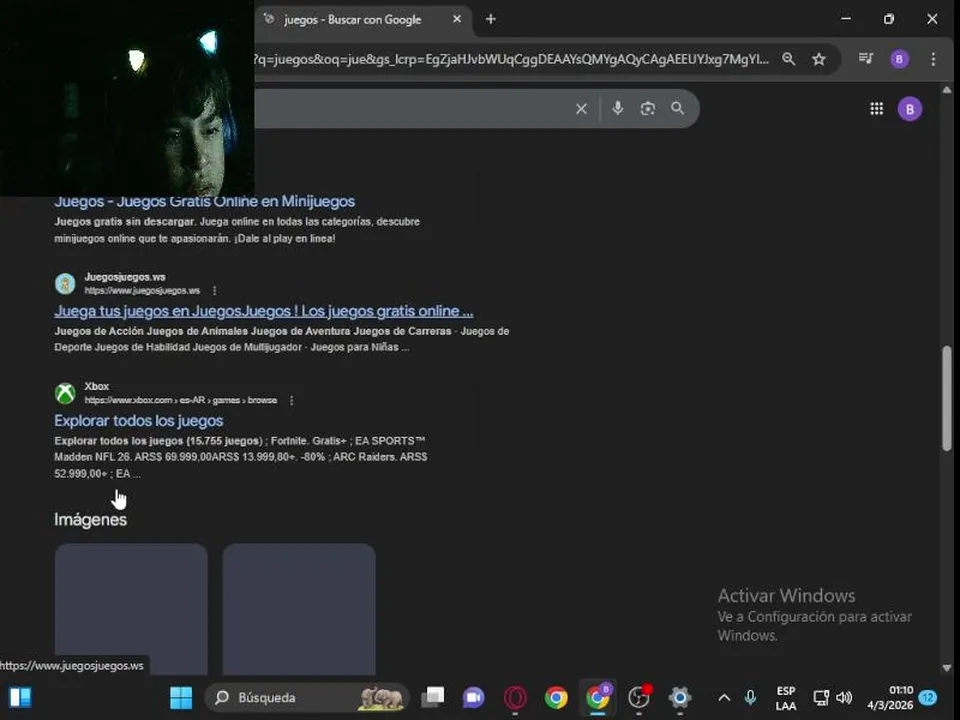This screenshot has width=960, height=720.
Task: Open the first Chrome icon in taskbar
Action: point(556,697)
